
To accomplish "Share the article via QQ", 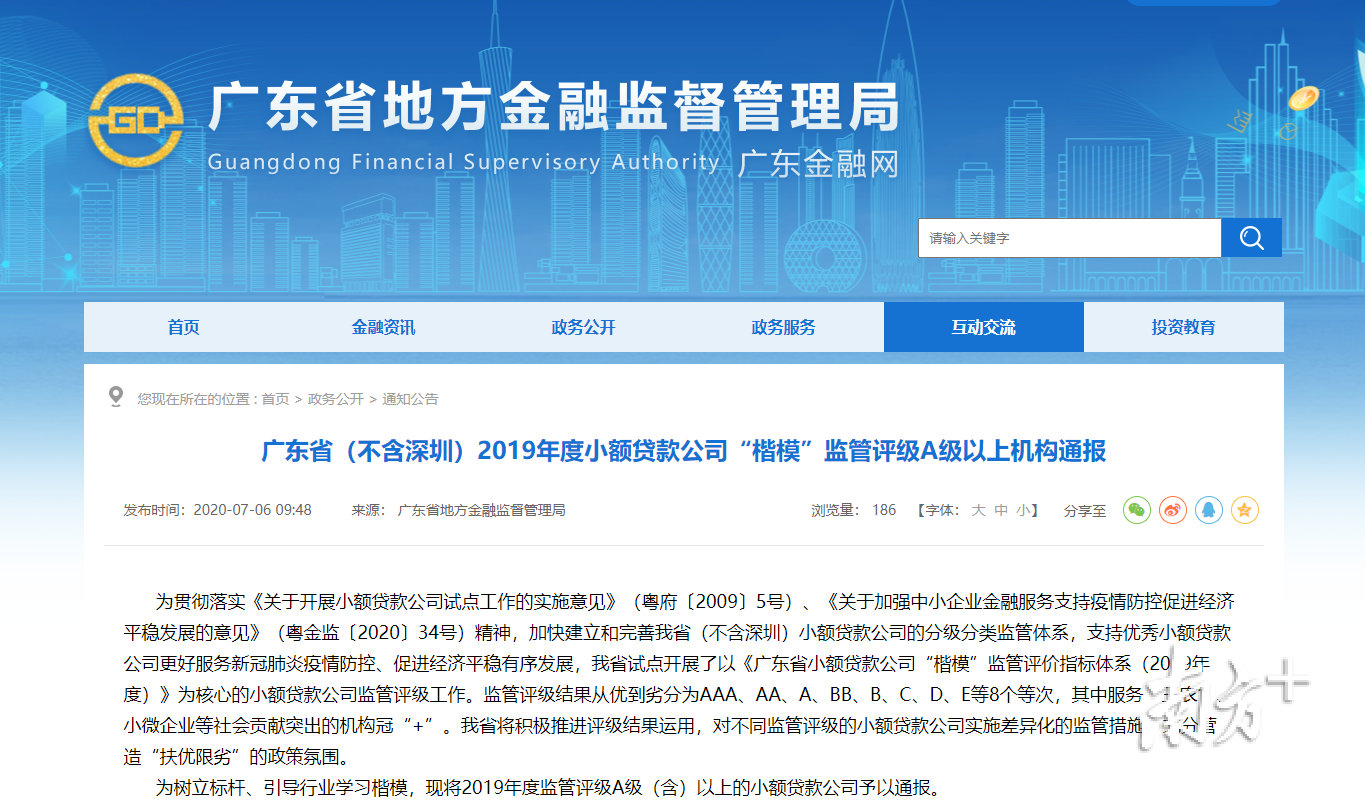I will [x=1208, y=510].
